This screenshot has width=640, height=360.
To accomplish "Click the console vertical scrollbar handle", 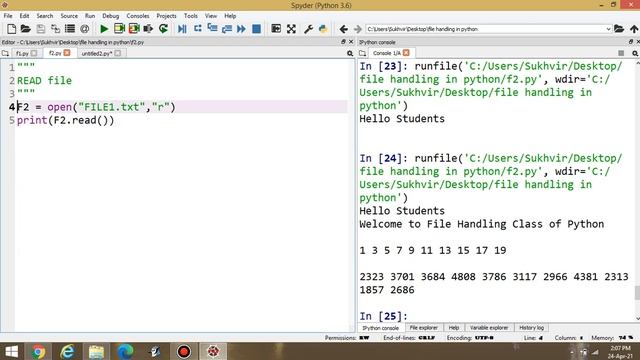I will click(x=637, y=293).
